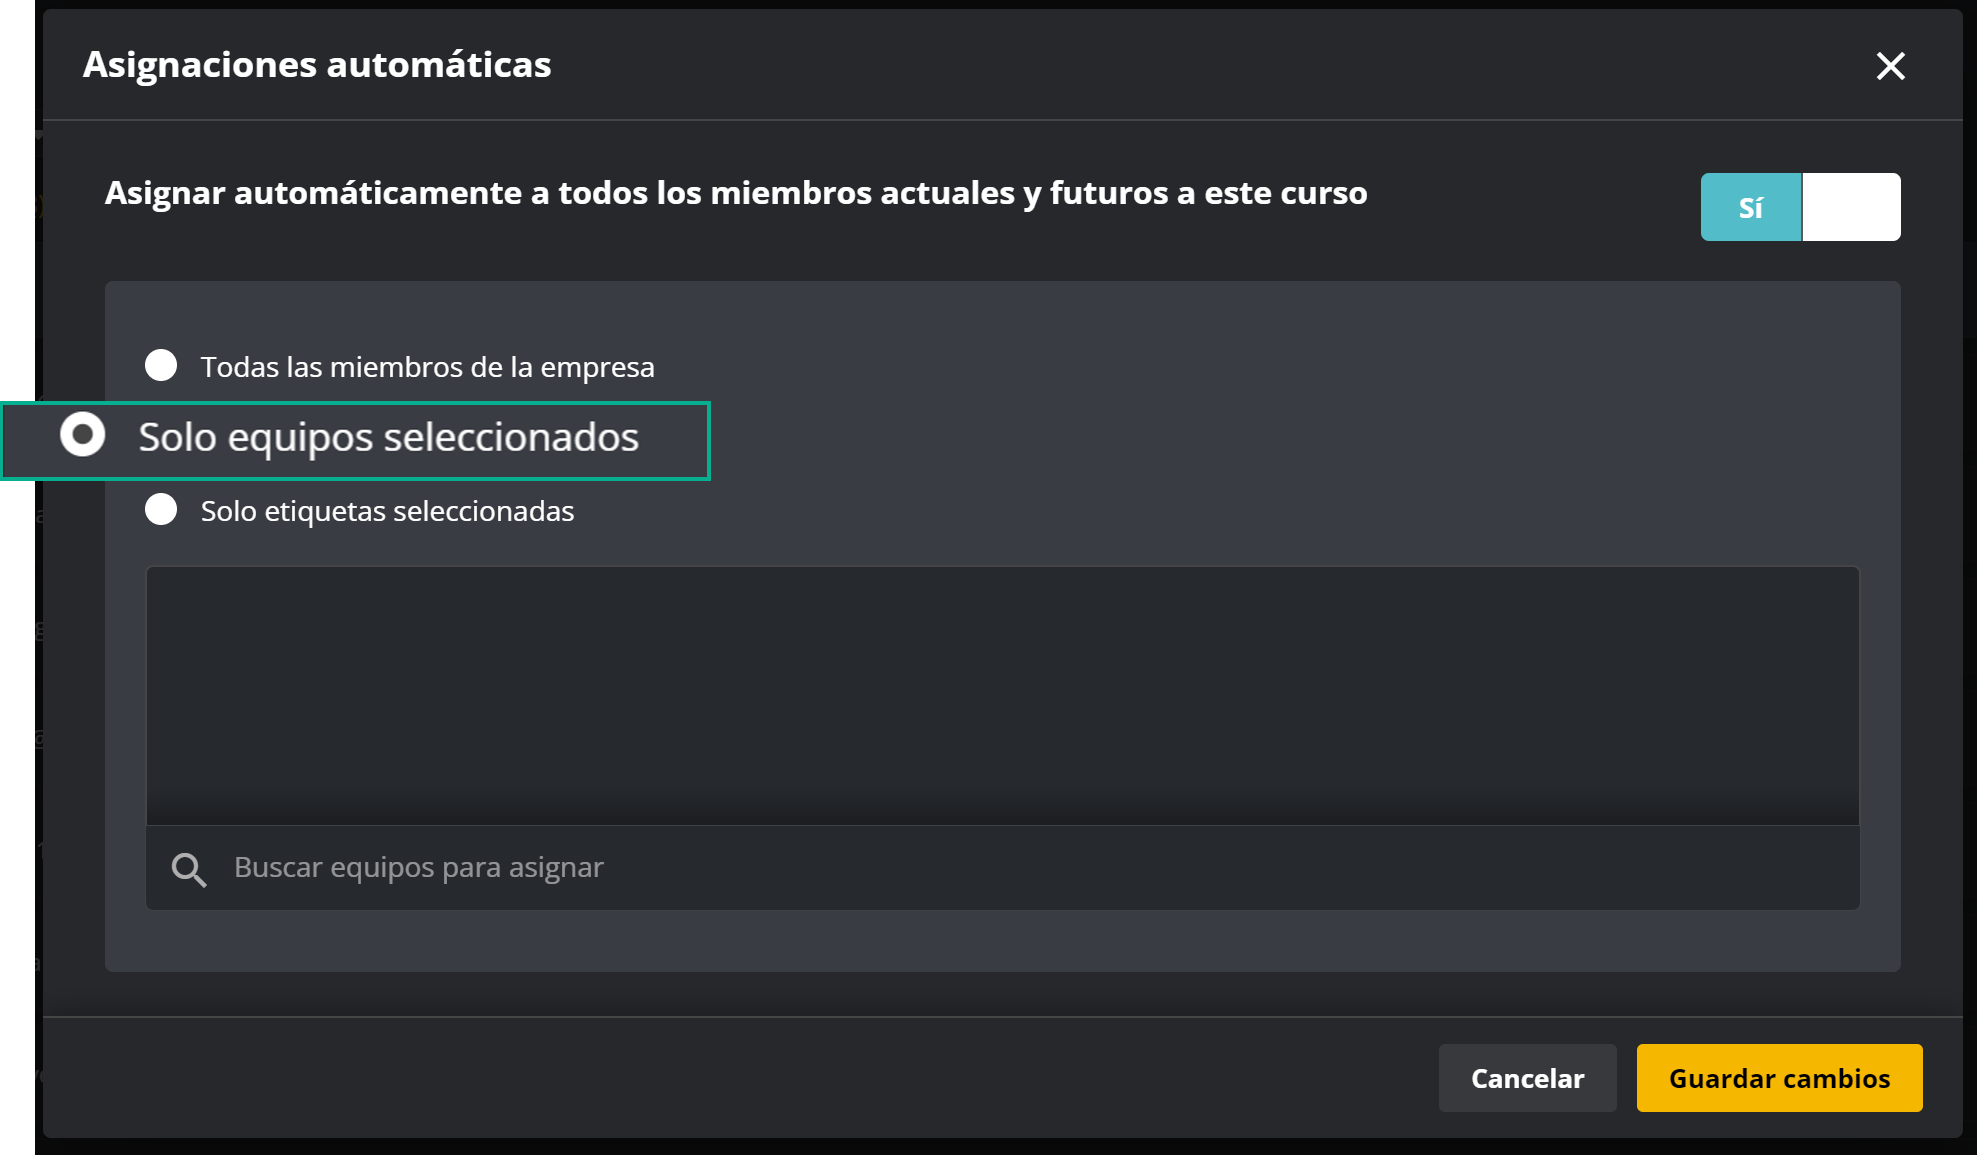This screenshot has width=1977, height=1155.
Task: Click the Sí side of the toggle
Action: [x=1750, y=207]
